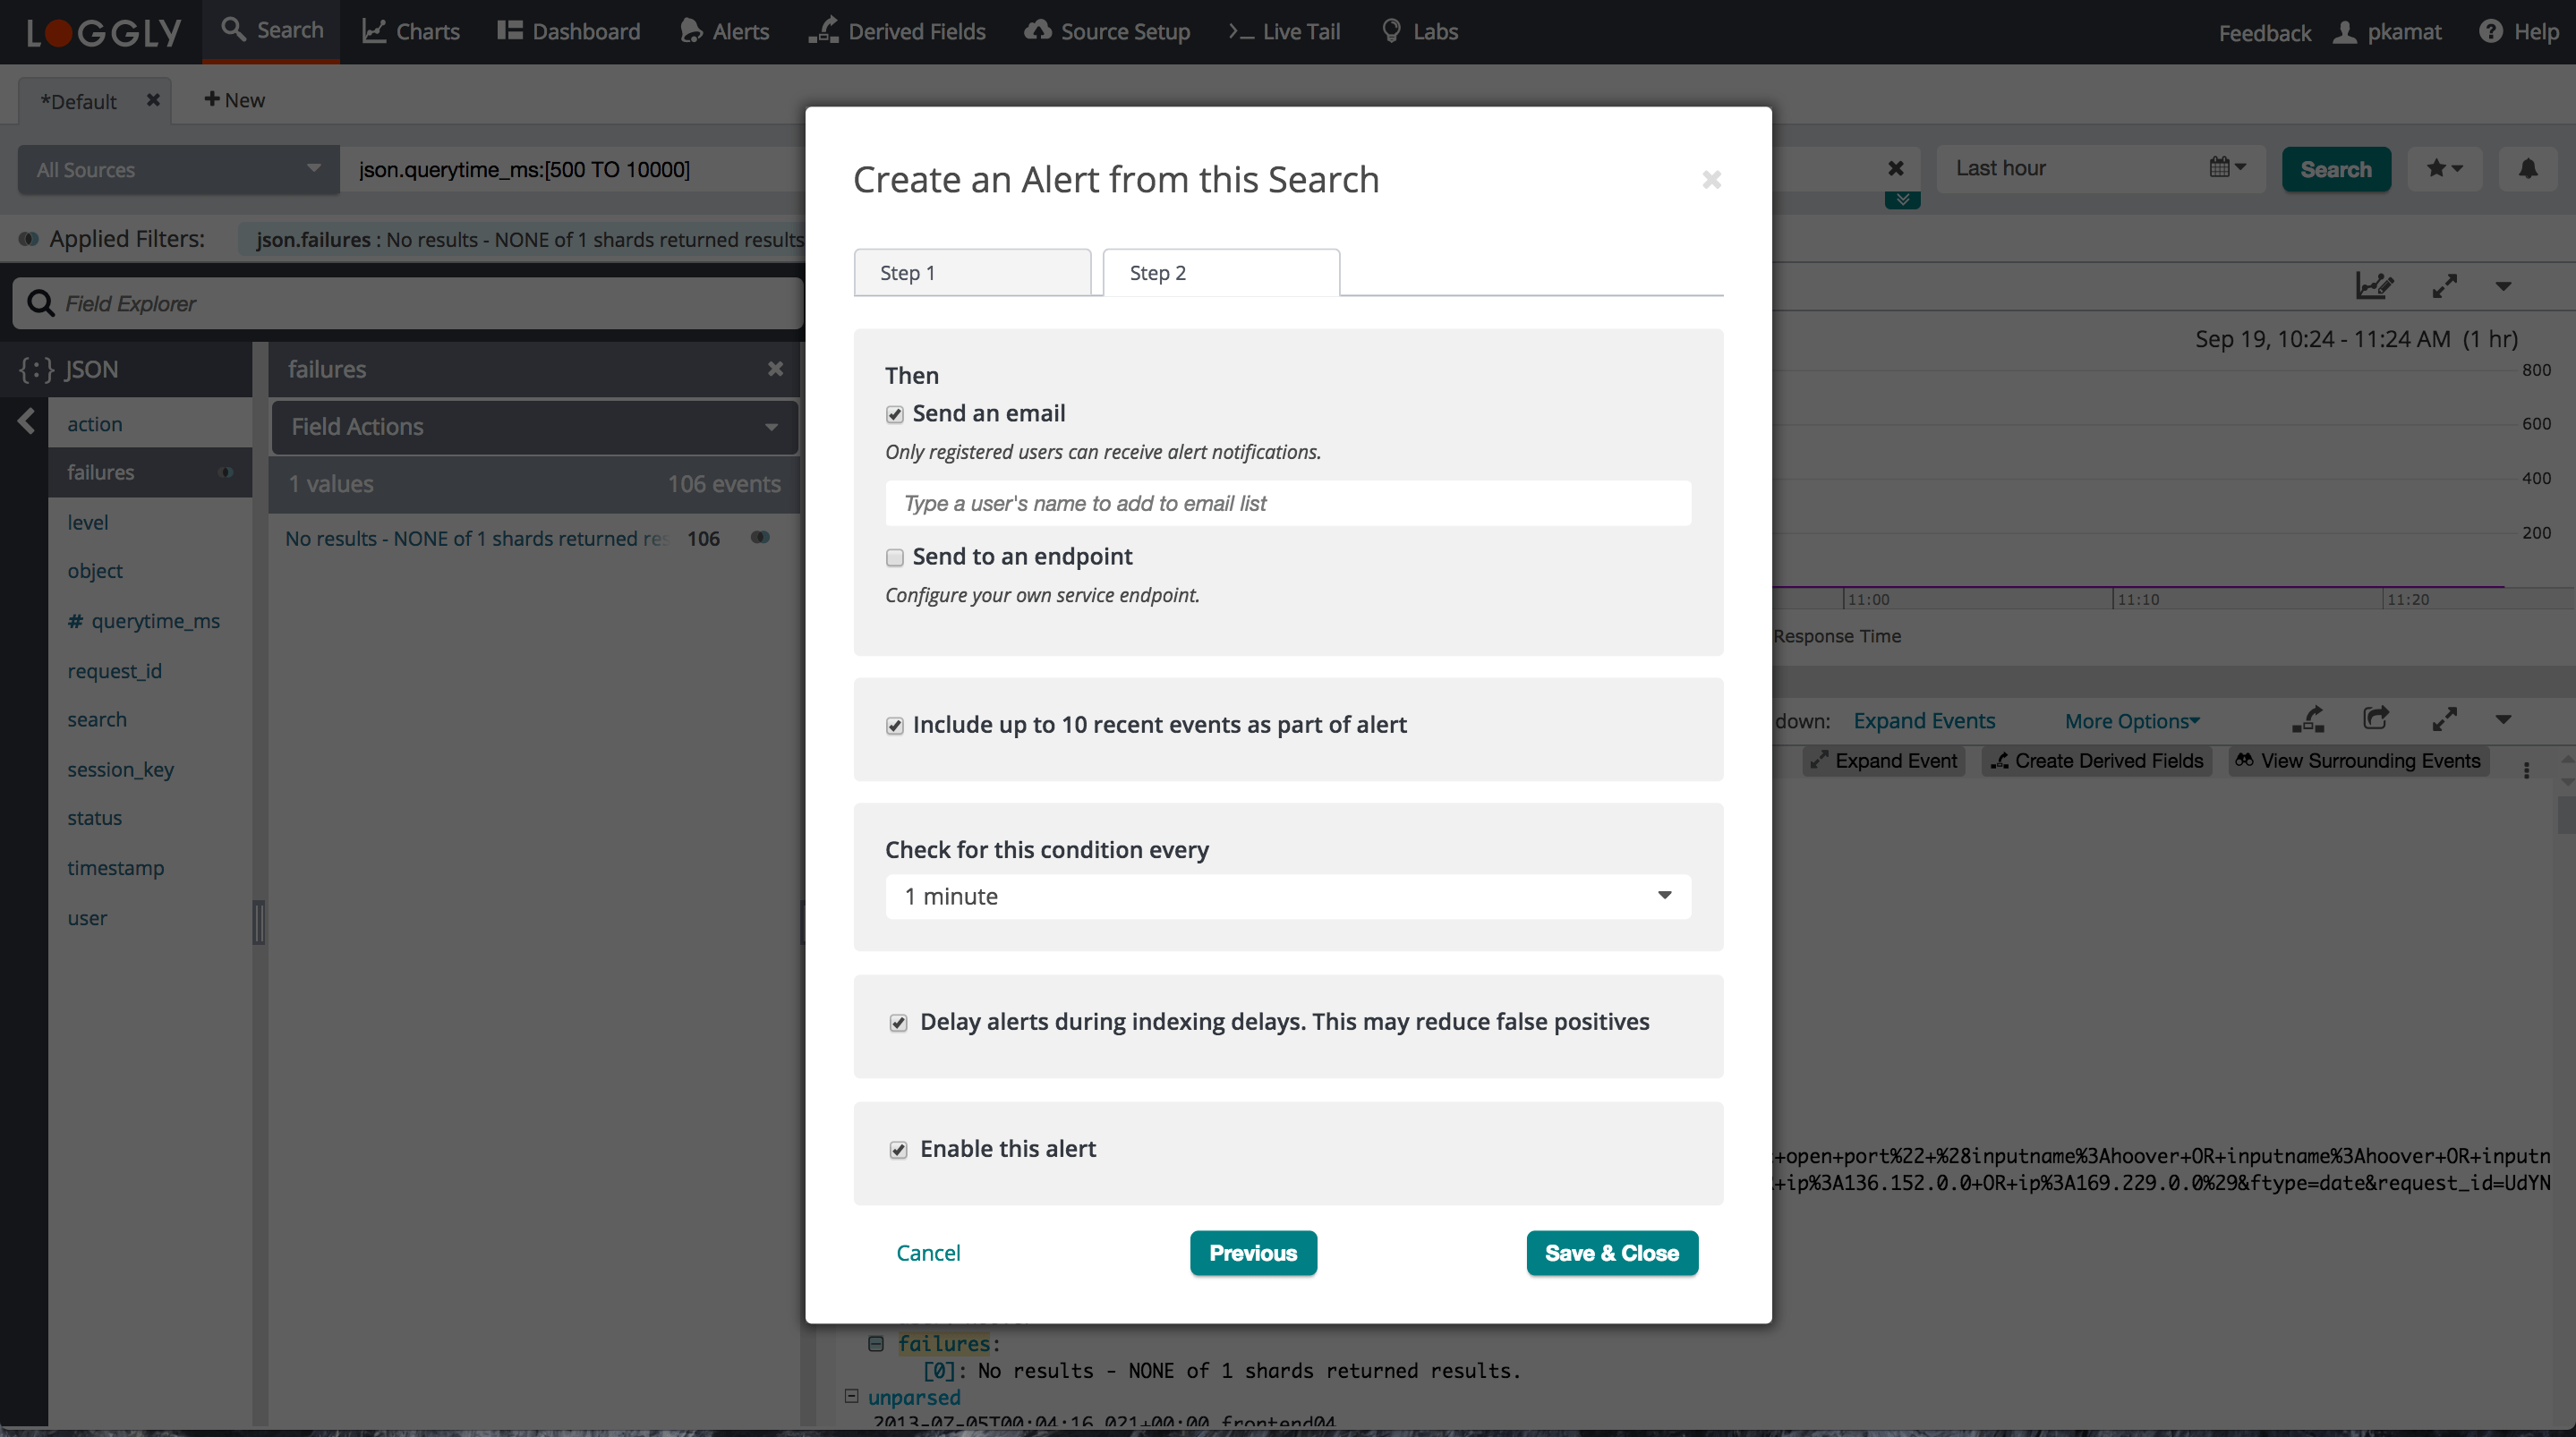Click the share events icon
2576x1437 pixels.
(2376, 719)
